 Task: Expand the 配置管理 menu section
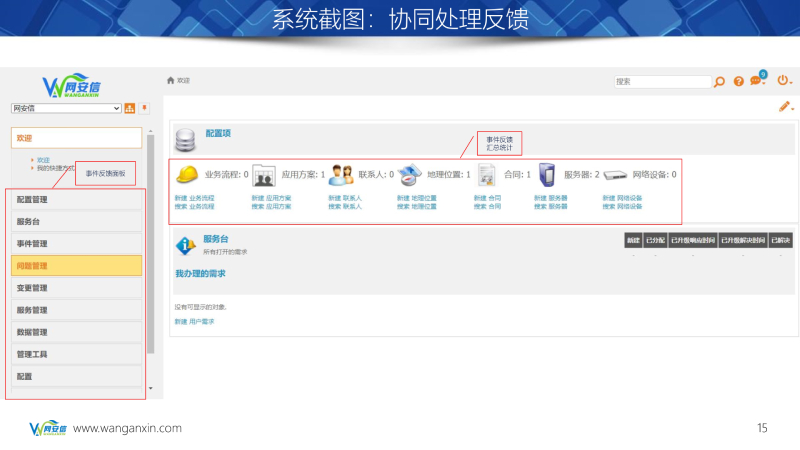pyautogui.click(x=77, y=199)
